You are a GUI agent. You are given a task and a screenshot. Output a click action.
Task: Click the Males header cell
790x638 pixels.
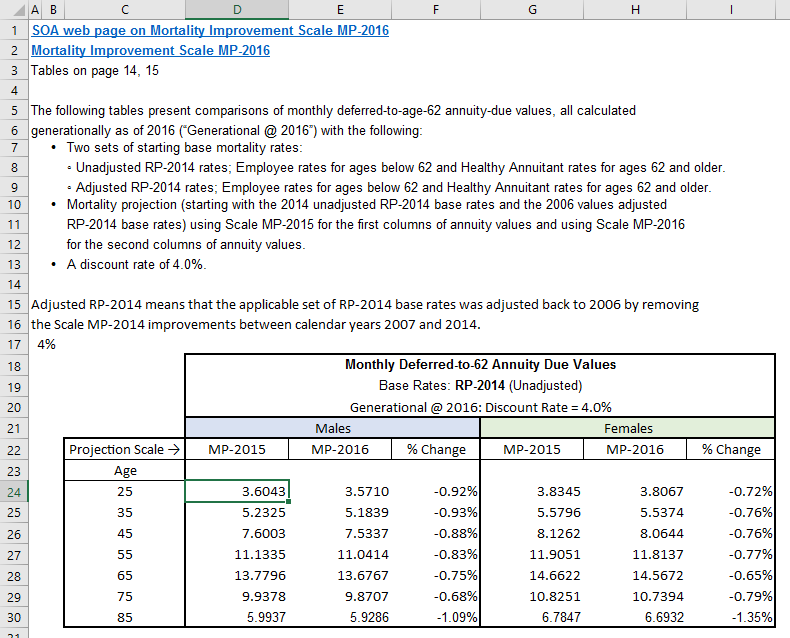(333, 428)
